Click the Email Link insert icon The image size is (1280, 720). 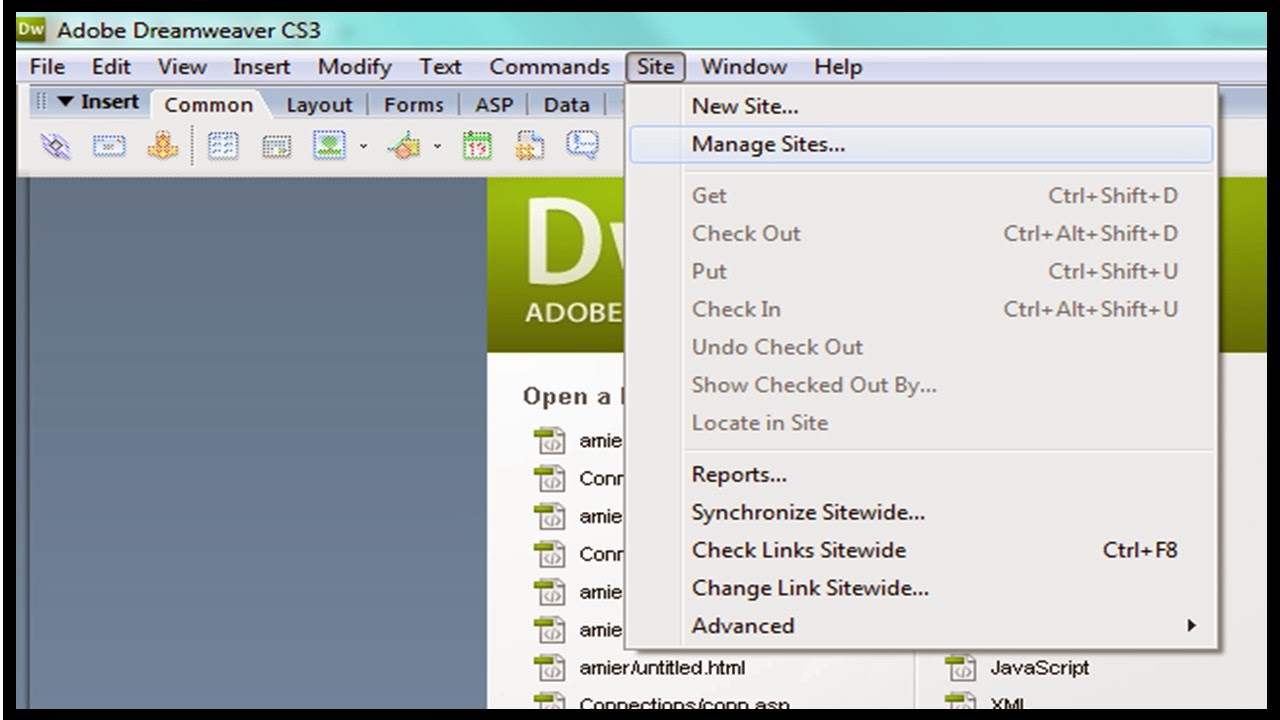[x=109, y=147]
